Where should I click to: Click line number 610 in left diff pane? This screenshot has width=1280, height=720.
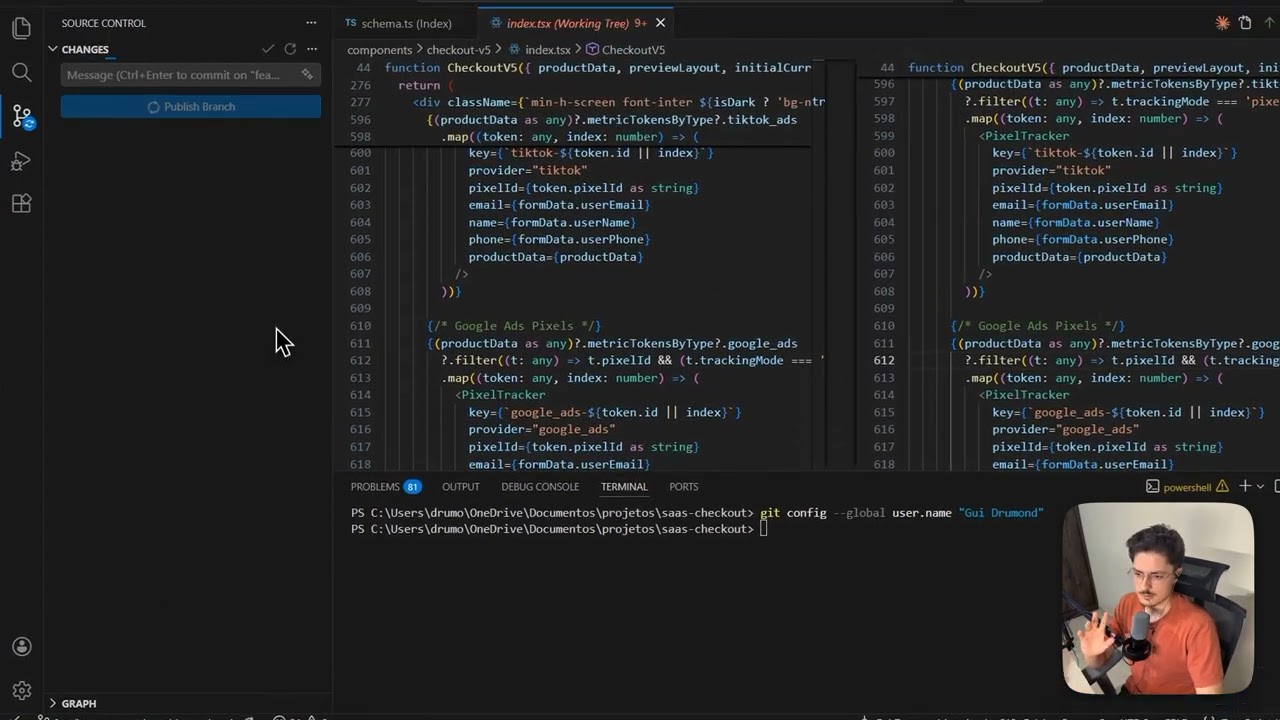pyautogui.click(x=360, y=326)
